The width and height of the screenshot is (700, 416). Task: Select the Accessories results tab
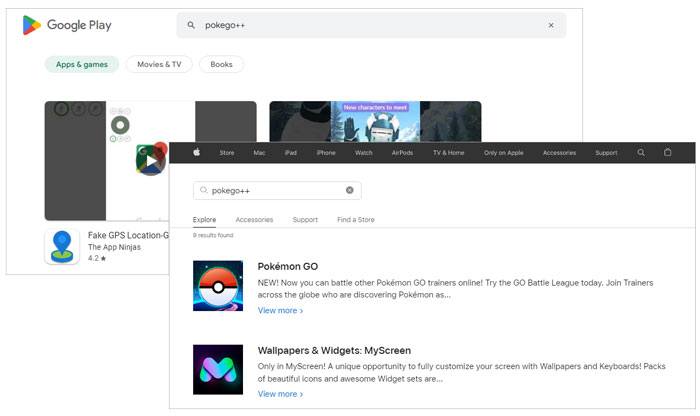point(254,220)
